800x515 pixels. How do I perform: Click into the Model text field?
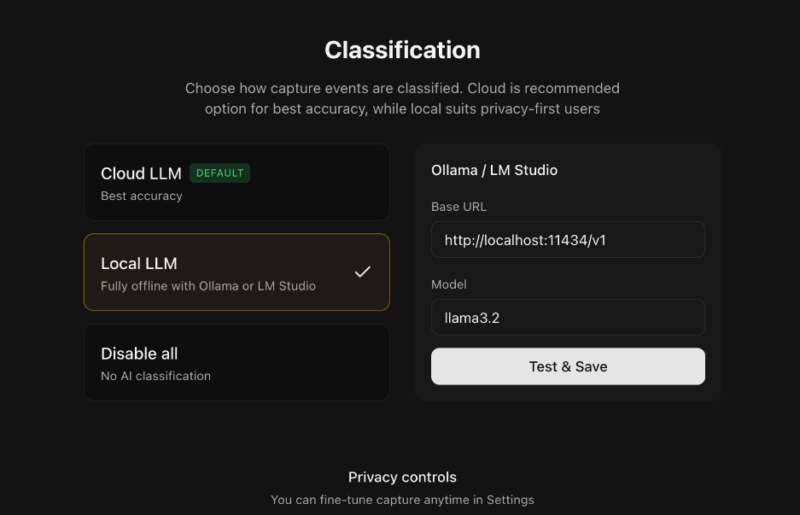tap(567, 318)
